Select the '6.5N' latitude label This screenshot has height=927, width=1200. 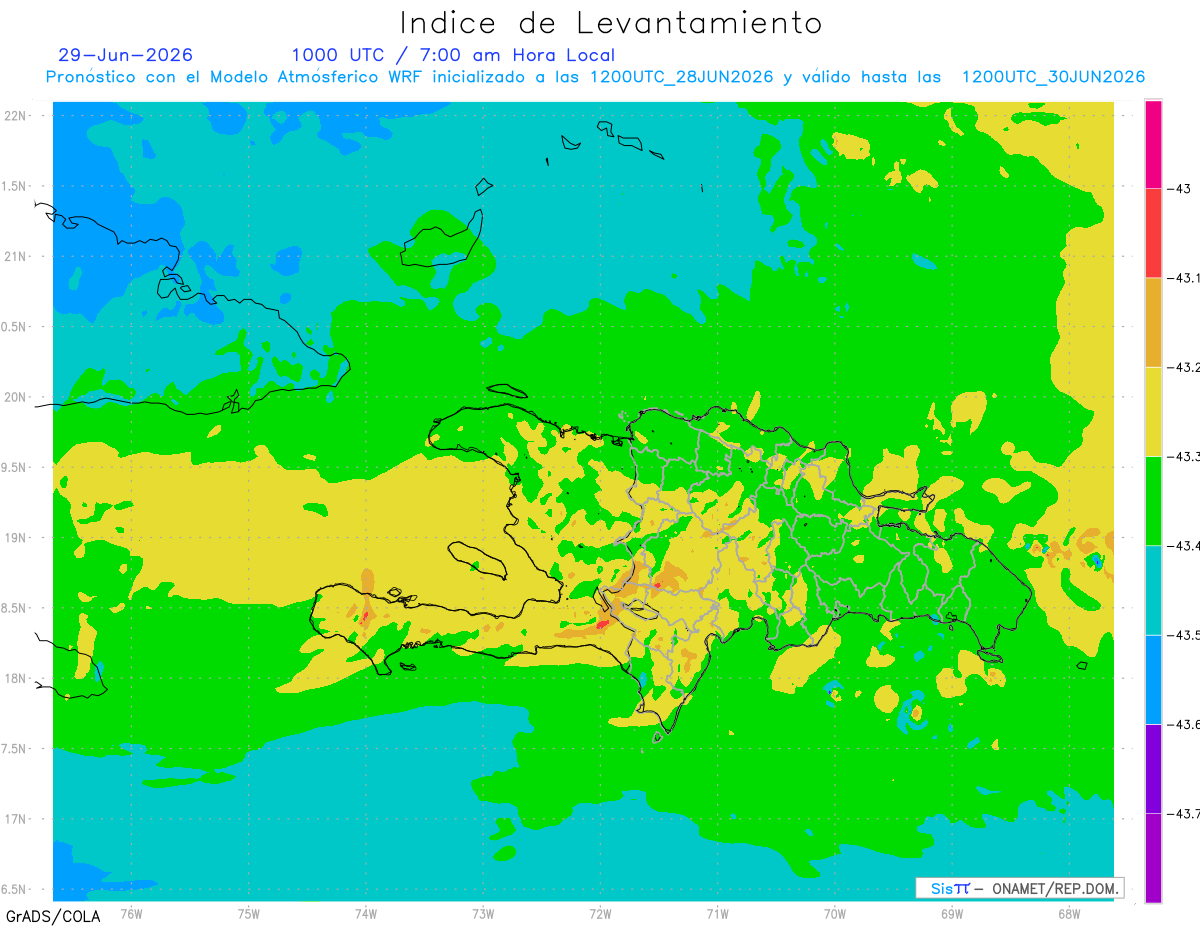tap(15, 889)
